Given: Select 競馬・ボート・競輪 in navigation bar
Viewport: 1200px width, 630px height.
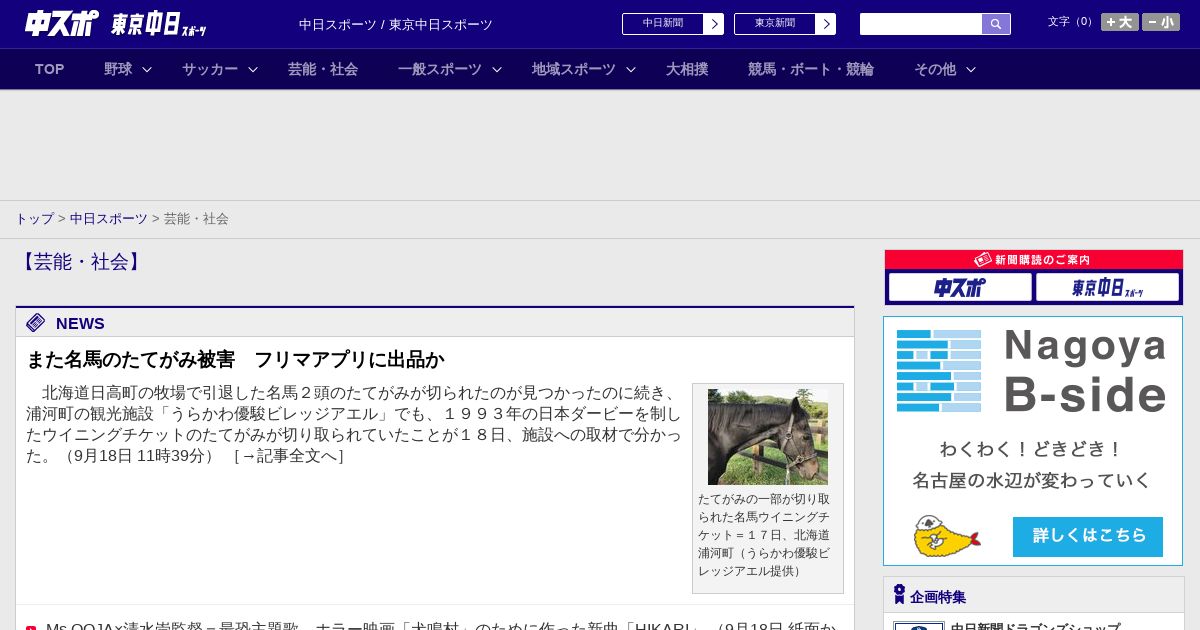Looking at the screenshot, I should point(811,69).
